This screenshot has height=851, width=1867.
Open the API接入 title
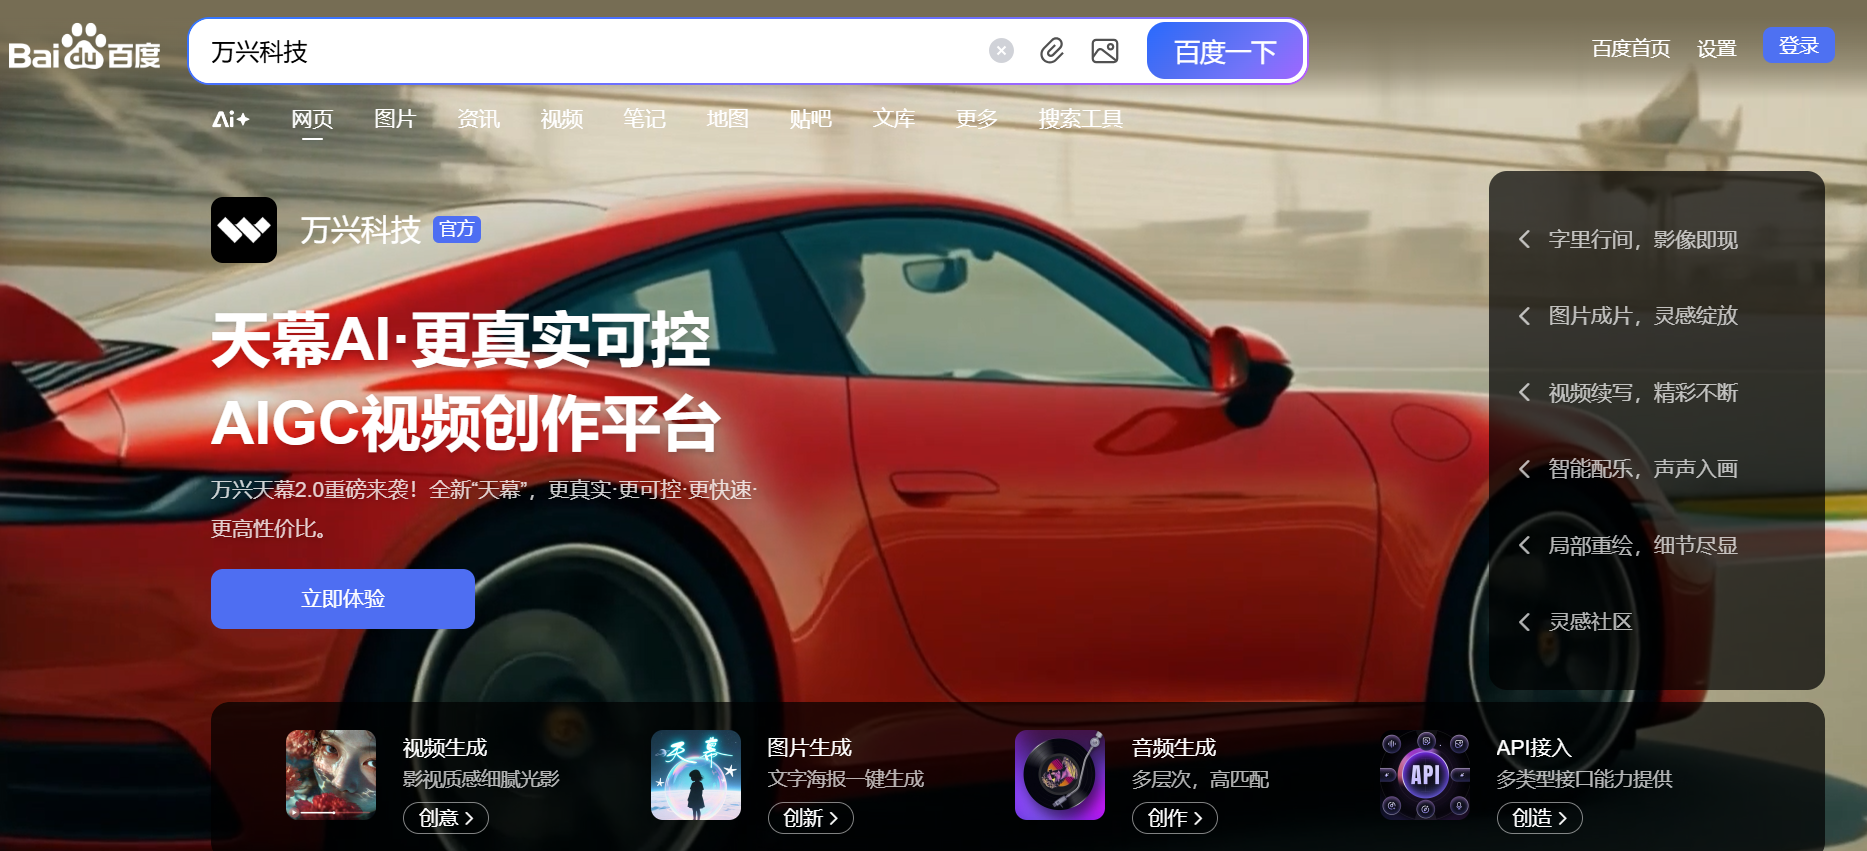(1534, 748)
